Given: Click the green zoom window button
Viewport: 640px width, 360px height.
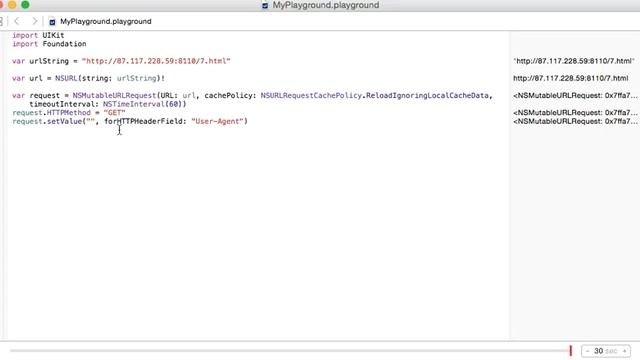Looking at the screenshot, I should coord(25,5).
